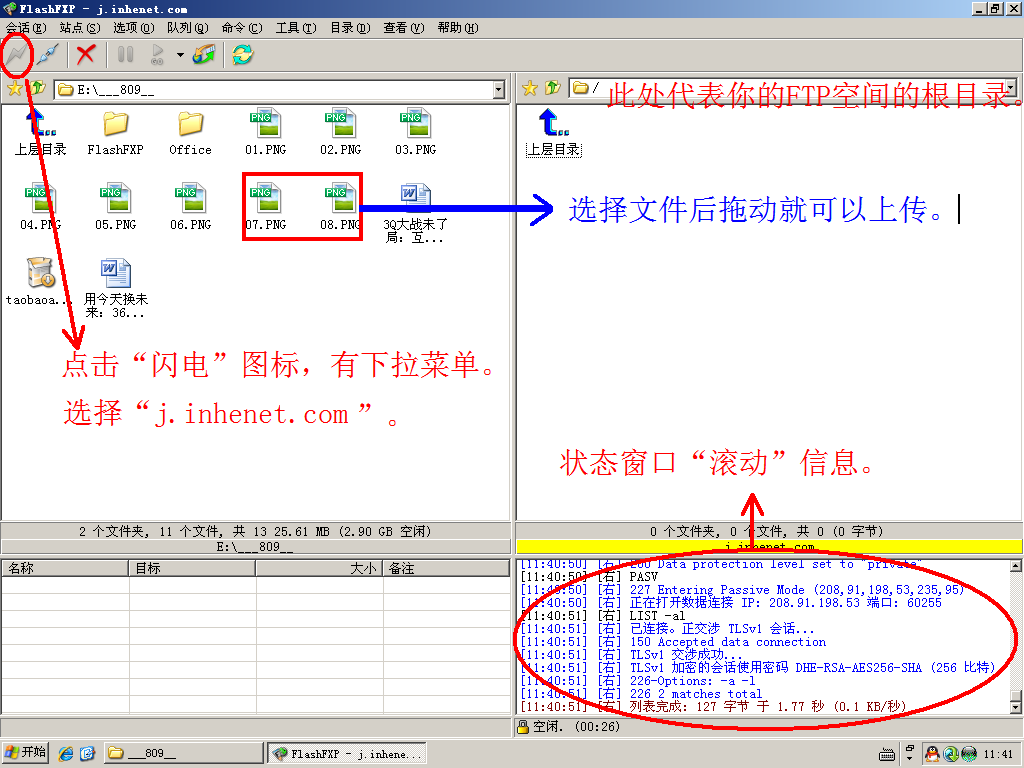Screen dimensions: 1024x768
Task: Select the 07.PNG file
Action: pyautogui.click(x=265, y=206)
